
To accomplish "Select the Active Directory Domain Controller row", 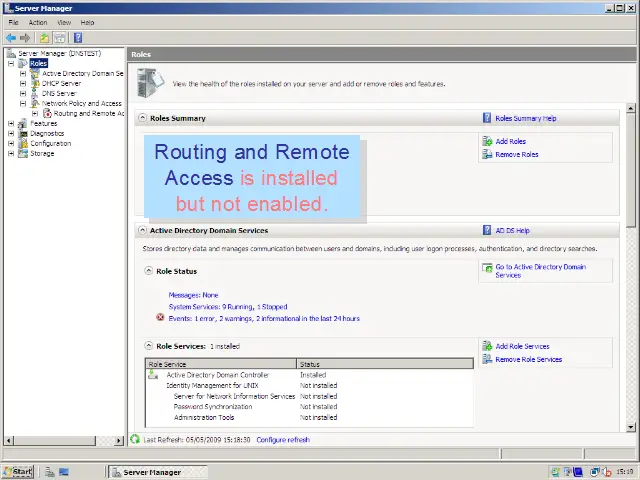I will pyautogui.click(x=309, y=375).
